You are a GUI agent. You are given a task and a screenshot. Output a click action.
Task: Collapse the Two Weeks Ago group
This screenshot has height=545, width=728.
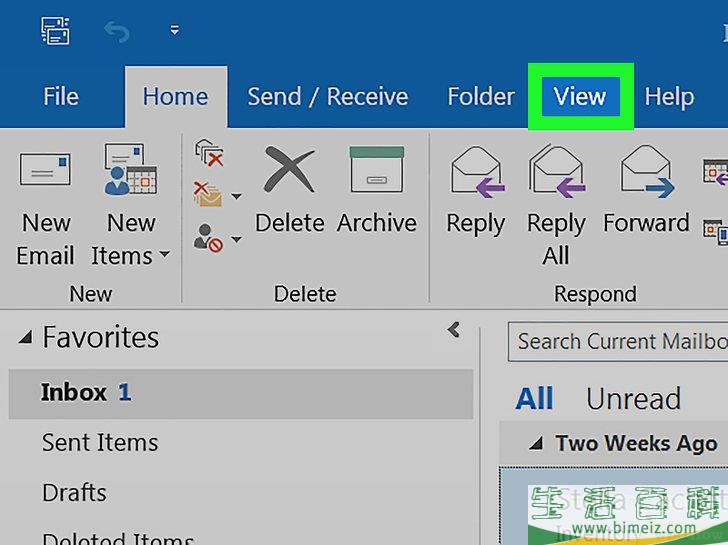tap(536, 443)
